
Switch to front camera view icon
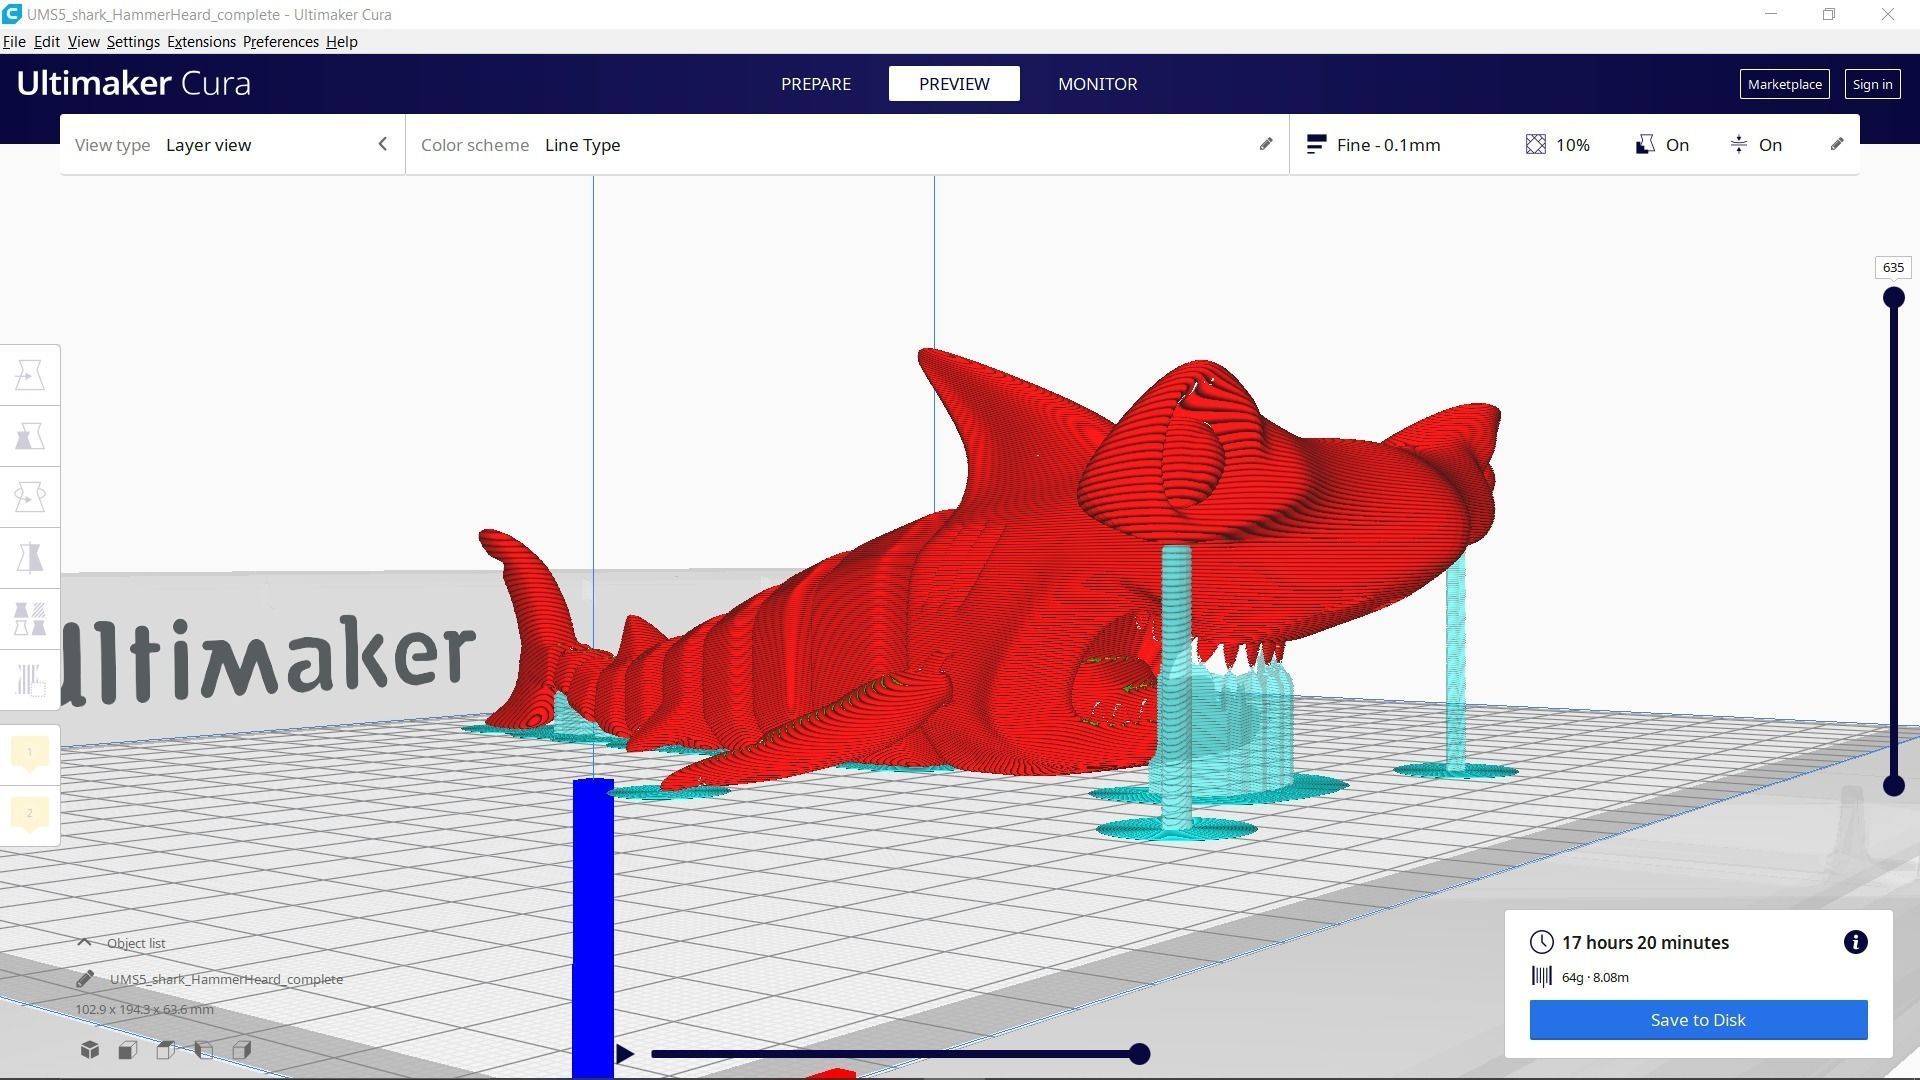[x=128, y=1050]
